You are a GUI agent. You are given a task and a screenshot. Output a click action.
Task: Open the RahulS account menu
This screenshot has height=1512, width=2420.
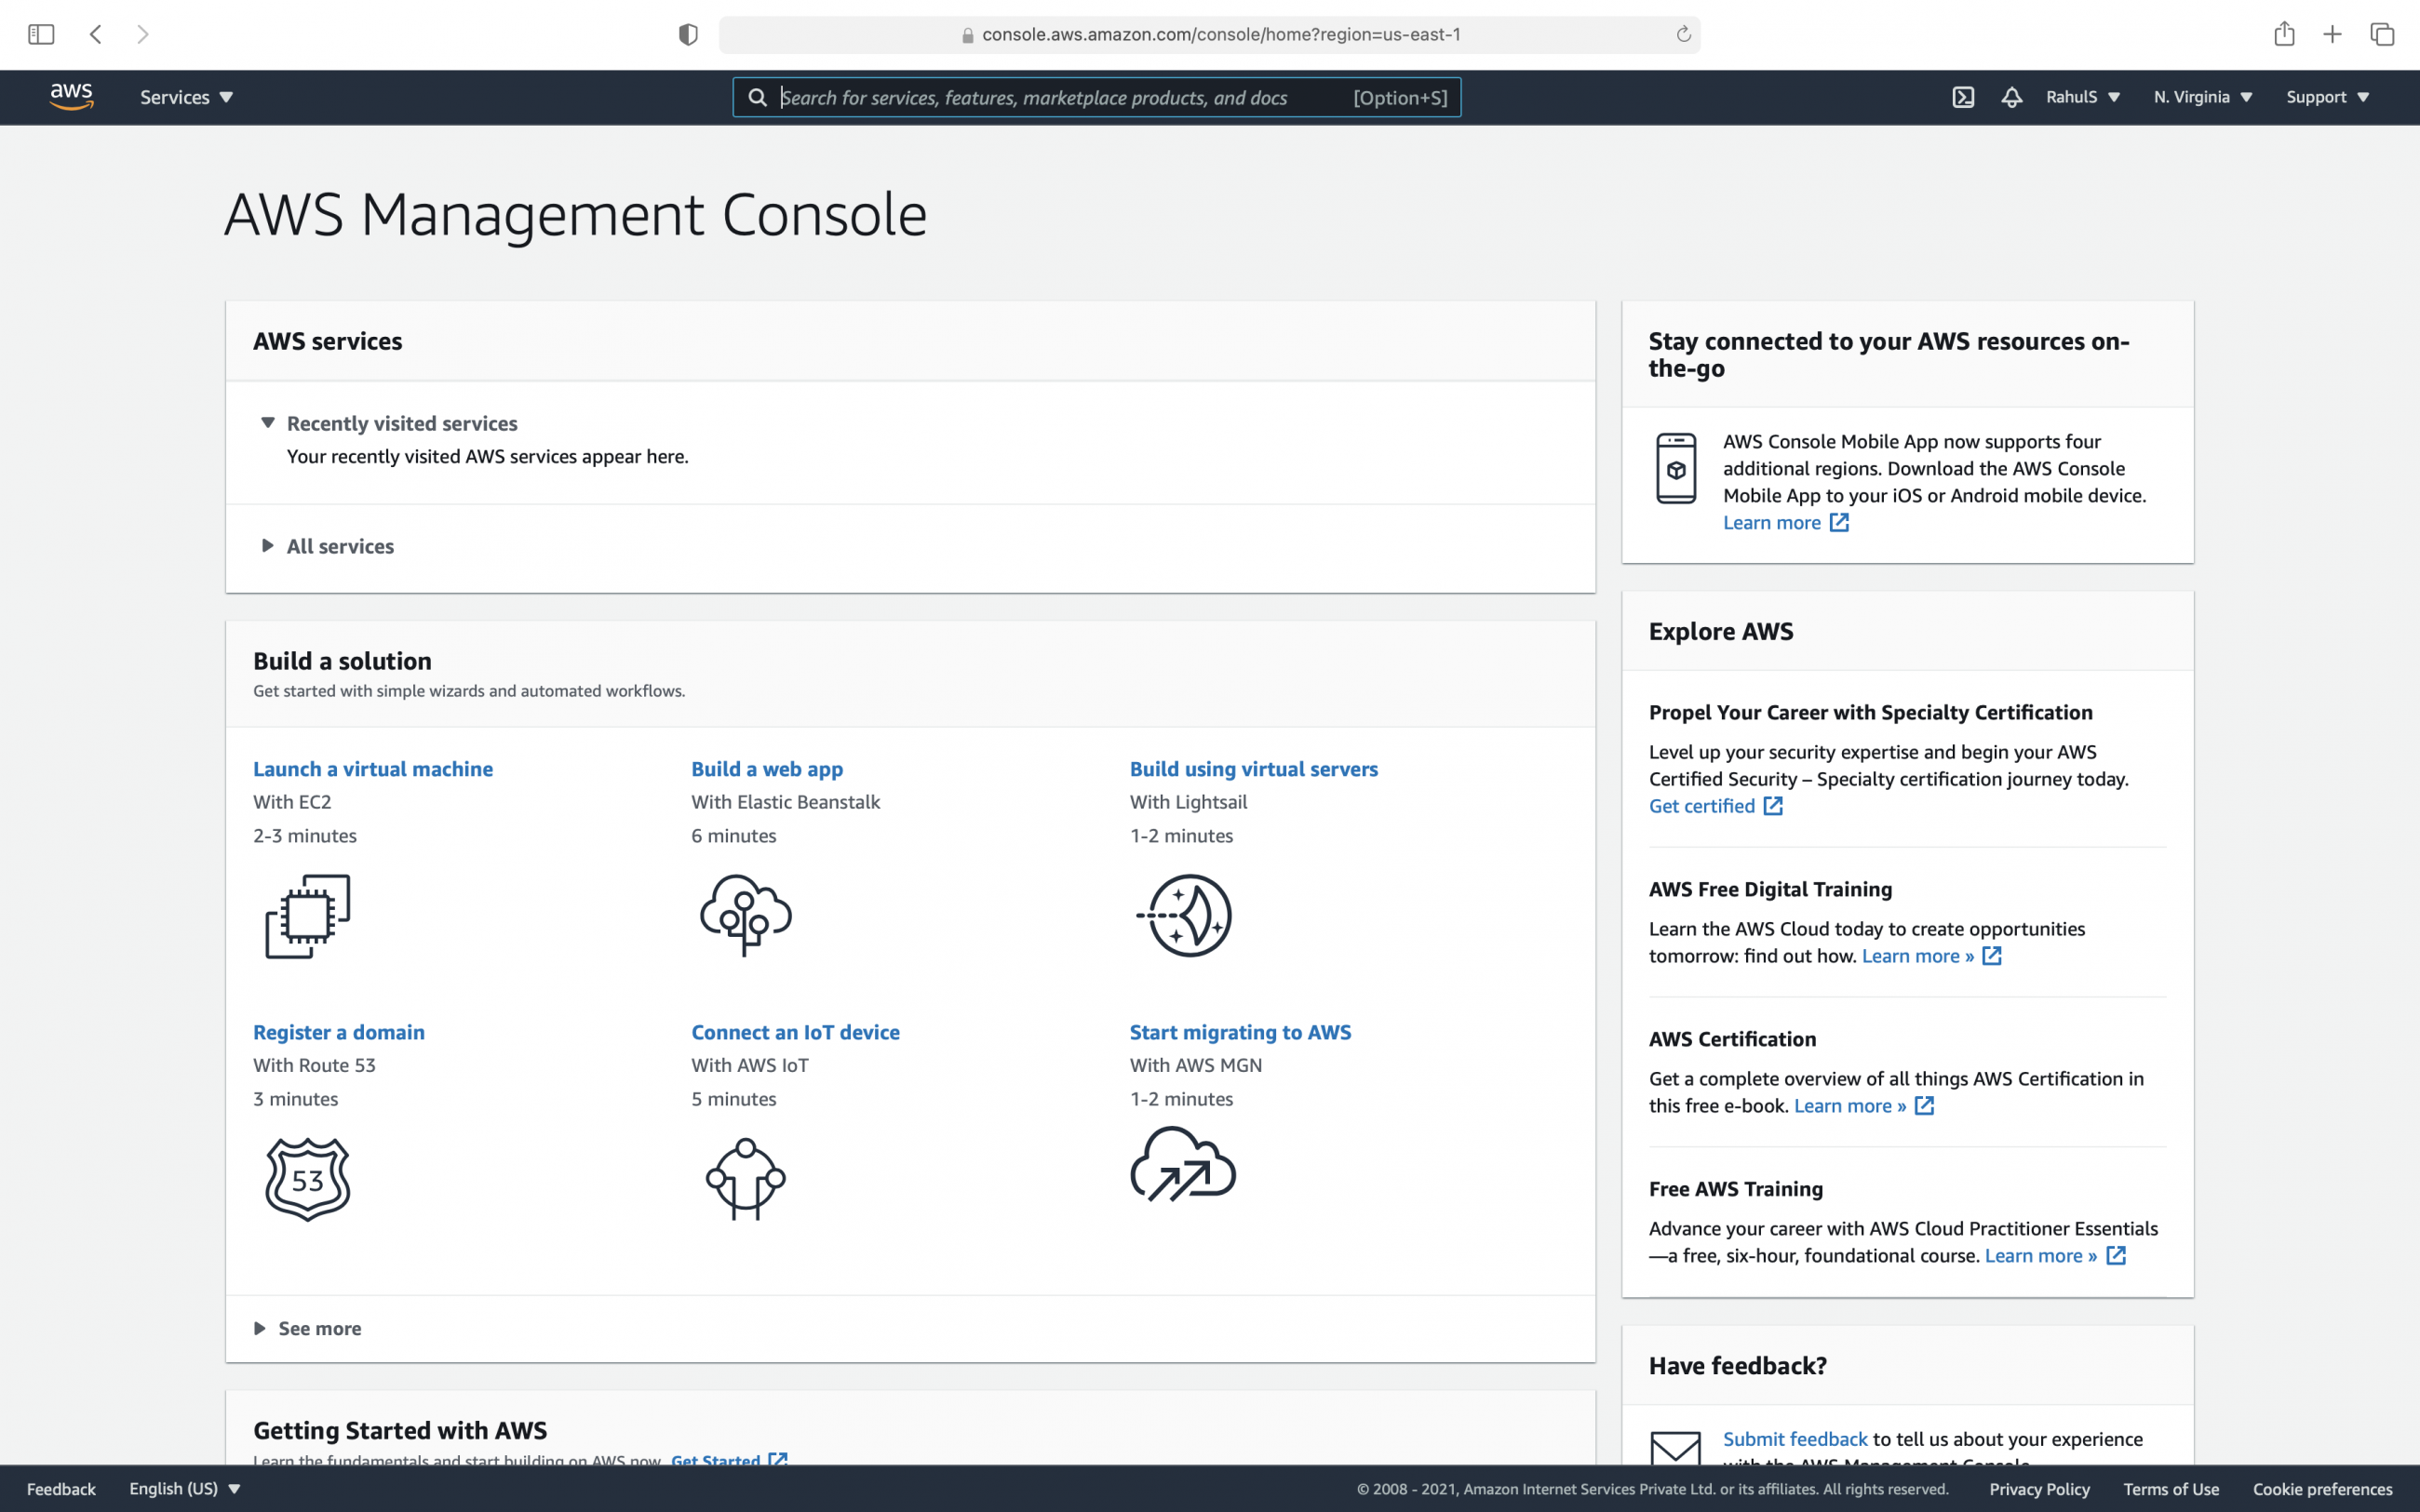click(x=2082, y=97)
